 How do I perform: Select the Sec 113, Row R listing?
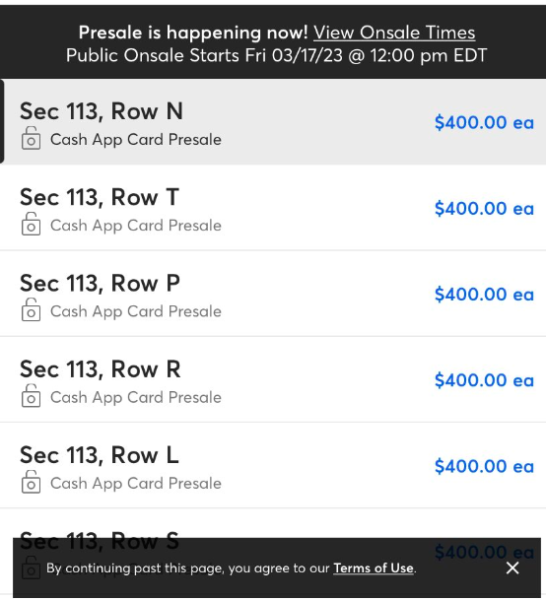[273, 380]
